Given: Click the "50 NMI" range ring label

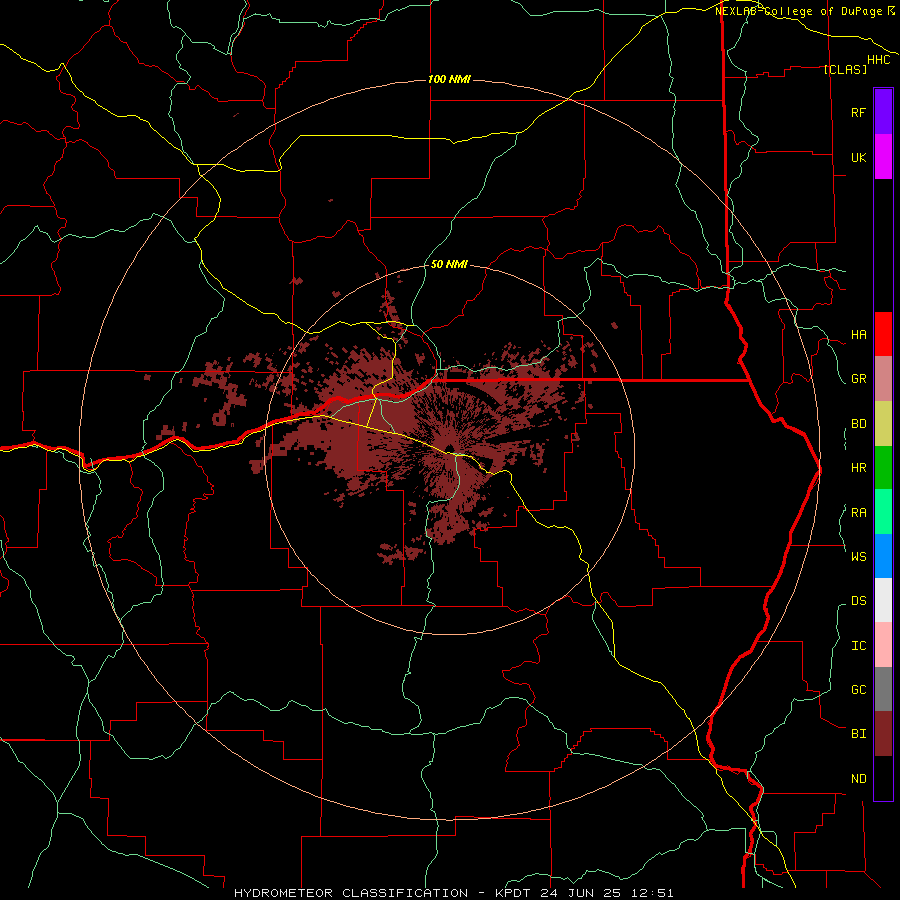Looking at the screenshot, I should pyautogui.click(x=449, y=264).
